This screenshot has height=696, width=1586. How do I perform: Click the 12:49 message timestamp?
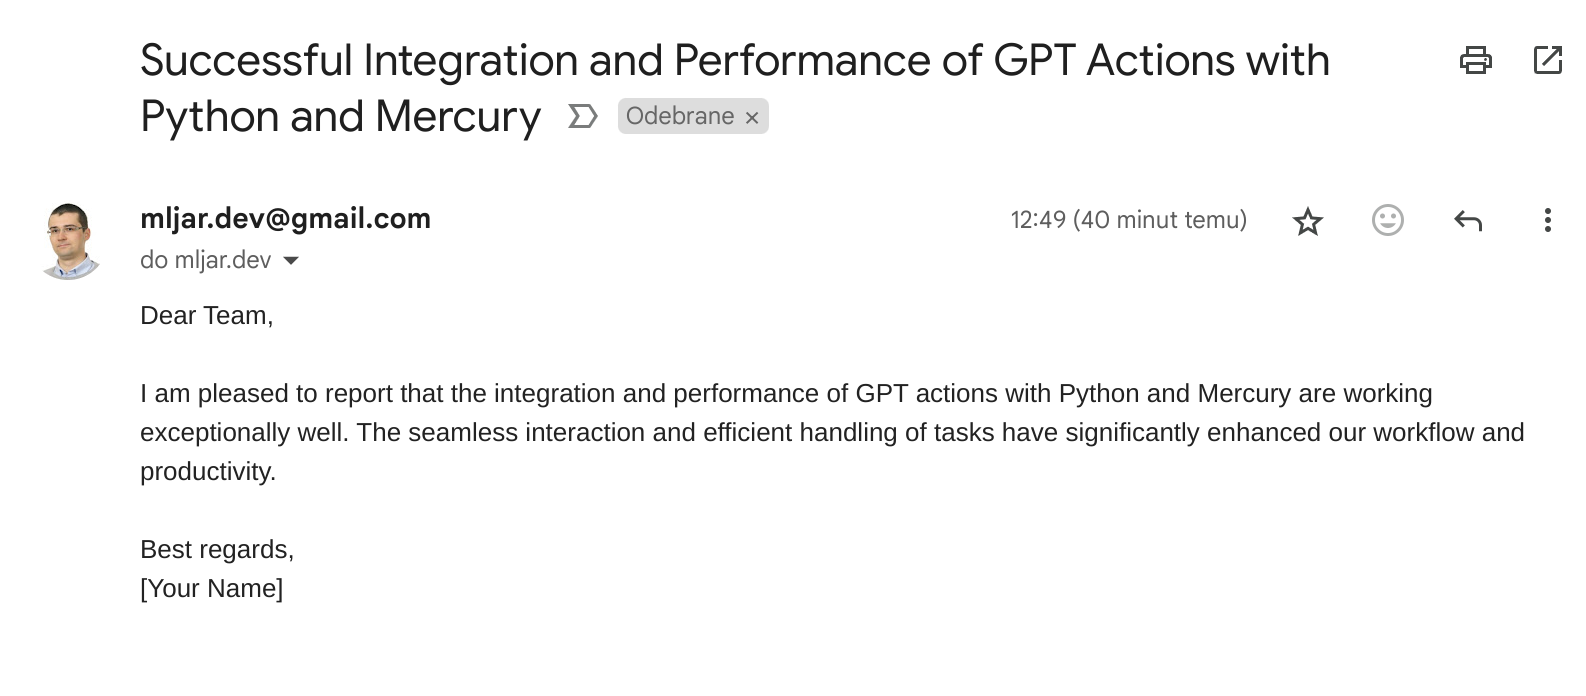coord(1128,220)
